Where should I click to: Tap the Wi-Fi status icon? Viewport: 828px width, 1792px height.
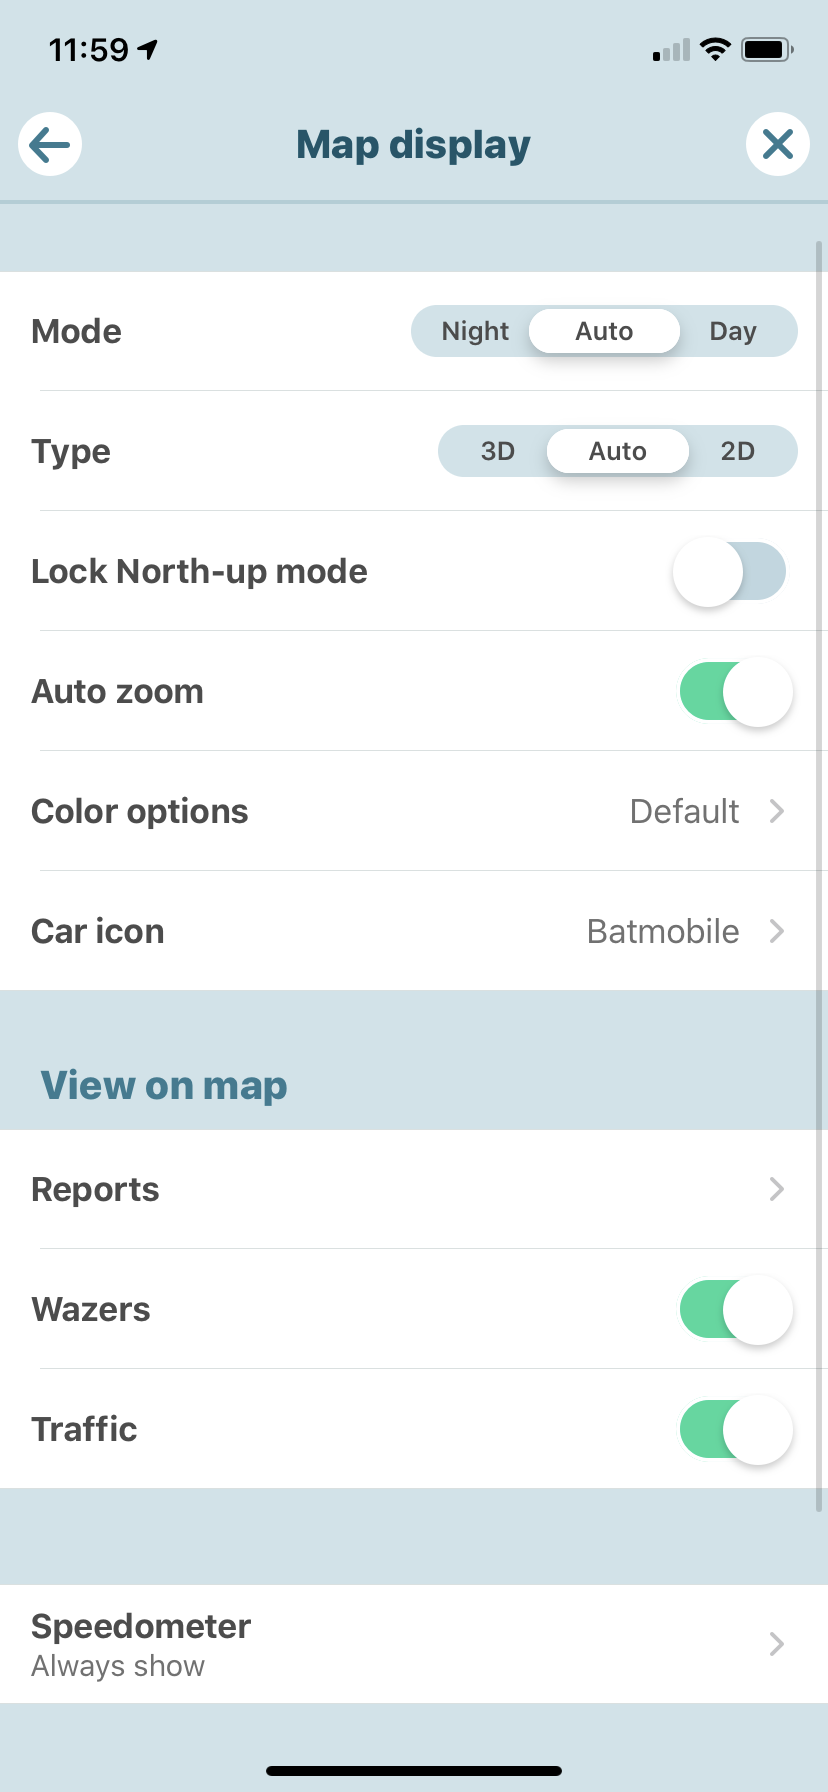click(x=715, y=49)
